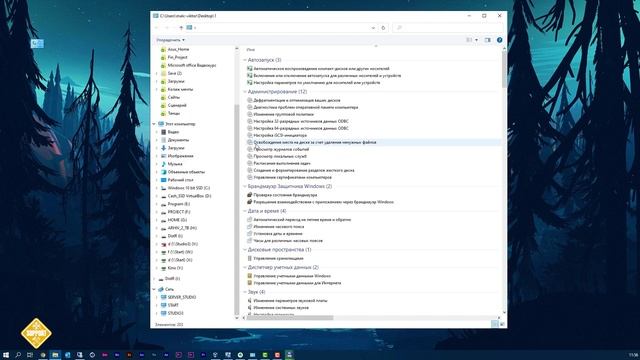
Task: Go up one folder level
Action: 181,28
